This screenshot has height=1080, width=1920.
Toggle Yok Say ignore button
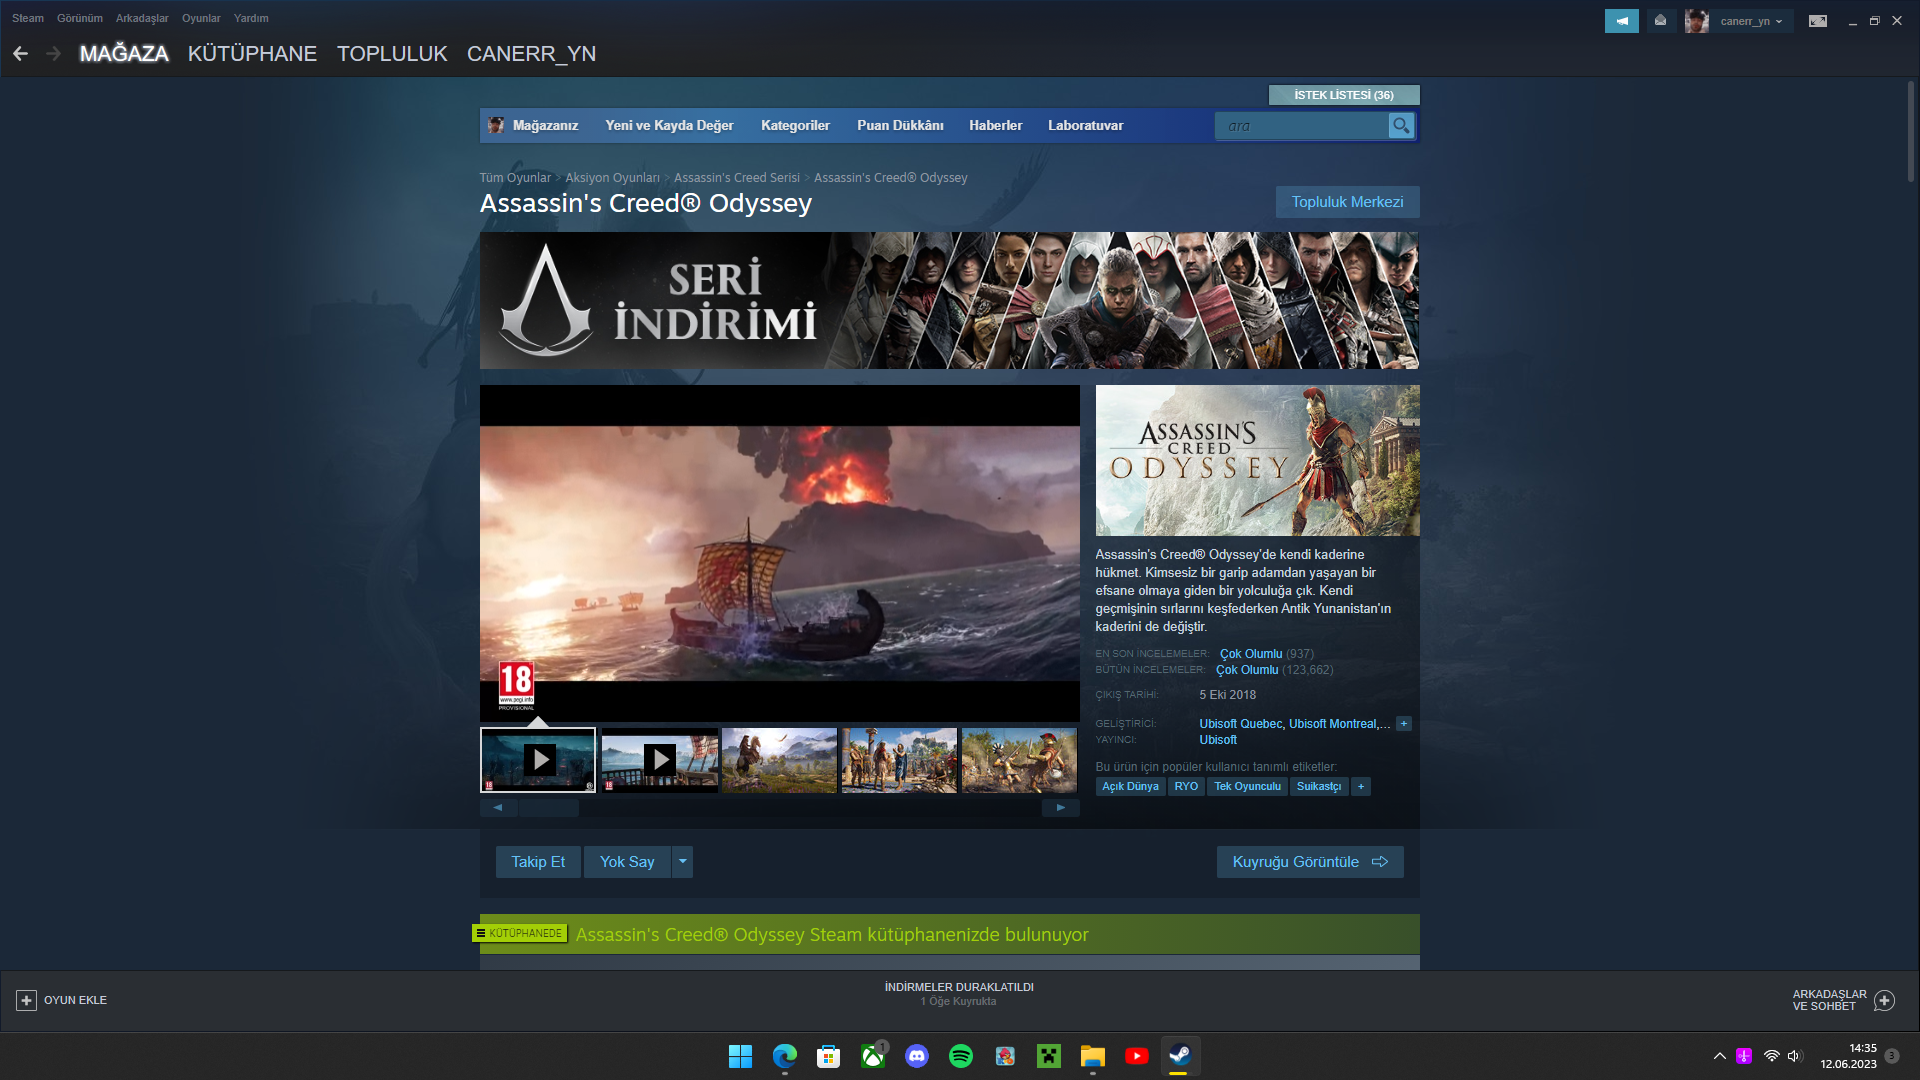[x=627, y=862]
